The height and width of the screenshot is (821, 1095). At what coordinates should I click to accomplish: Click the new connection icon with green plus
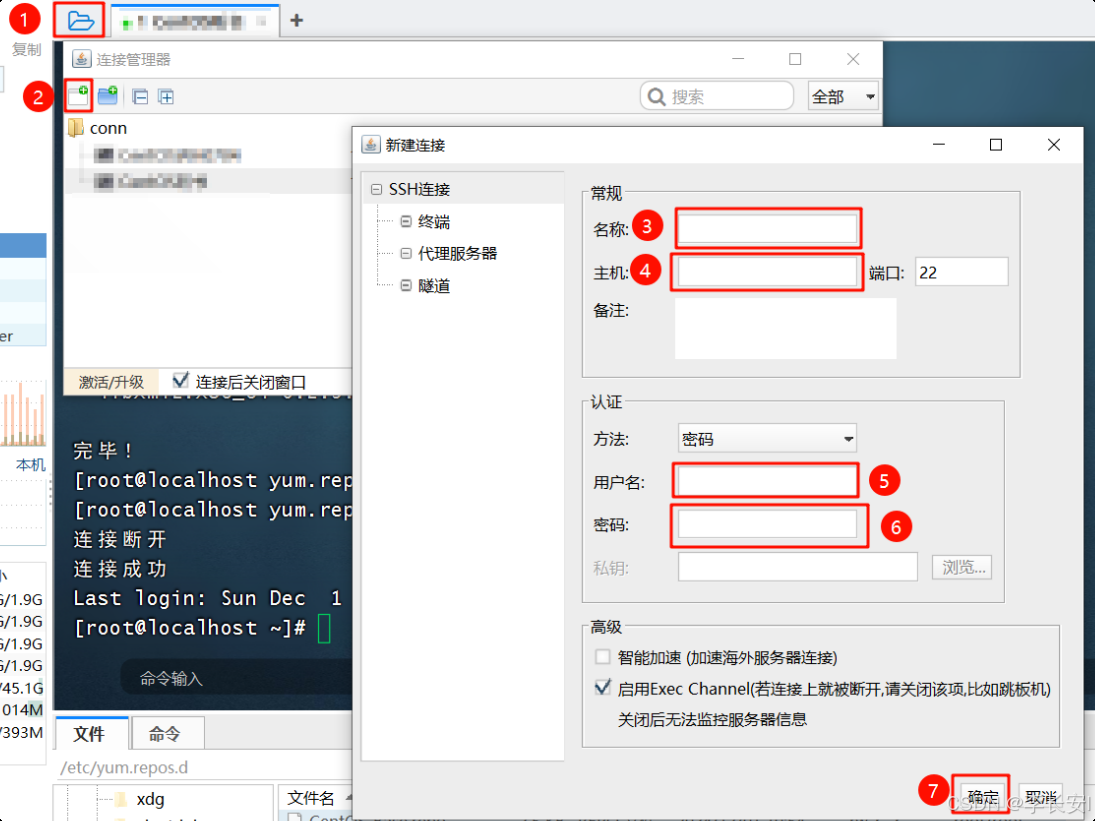78,95
